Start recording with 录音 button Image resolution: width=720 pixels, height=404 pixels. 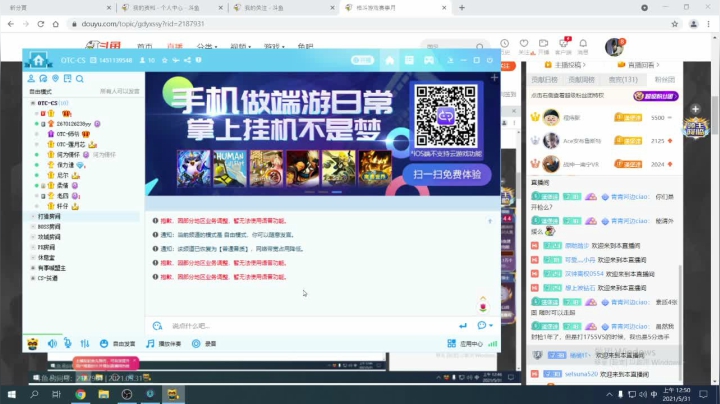tap(204, 343)
